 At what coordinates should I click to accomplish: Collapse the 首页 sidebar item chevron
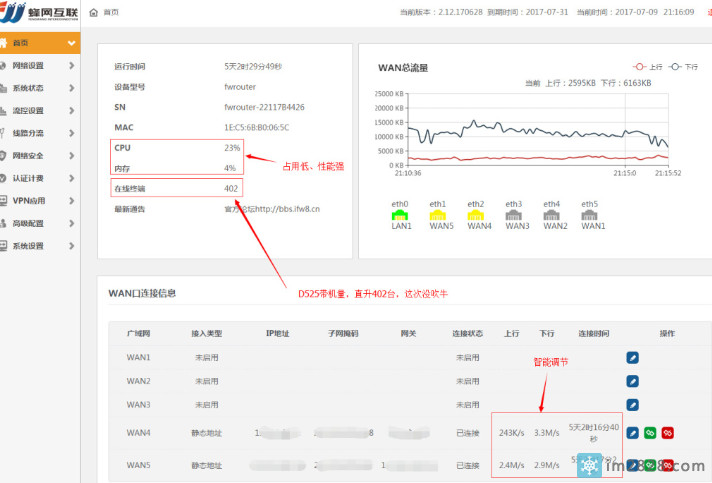[70, 44]
